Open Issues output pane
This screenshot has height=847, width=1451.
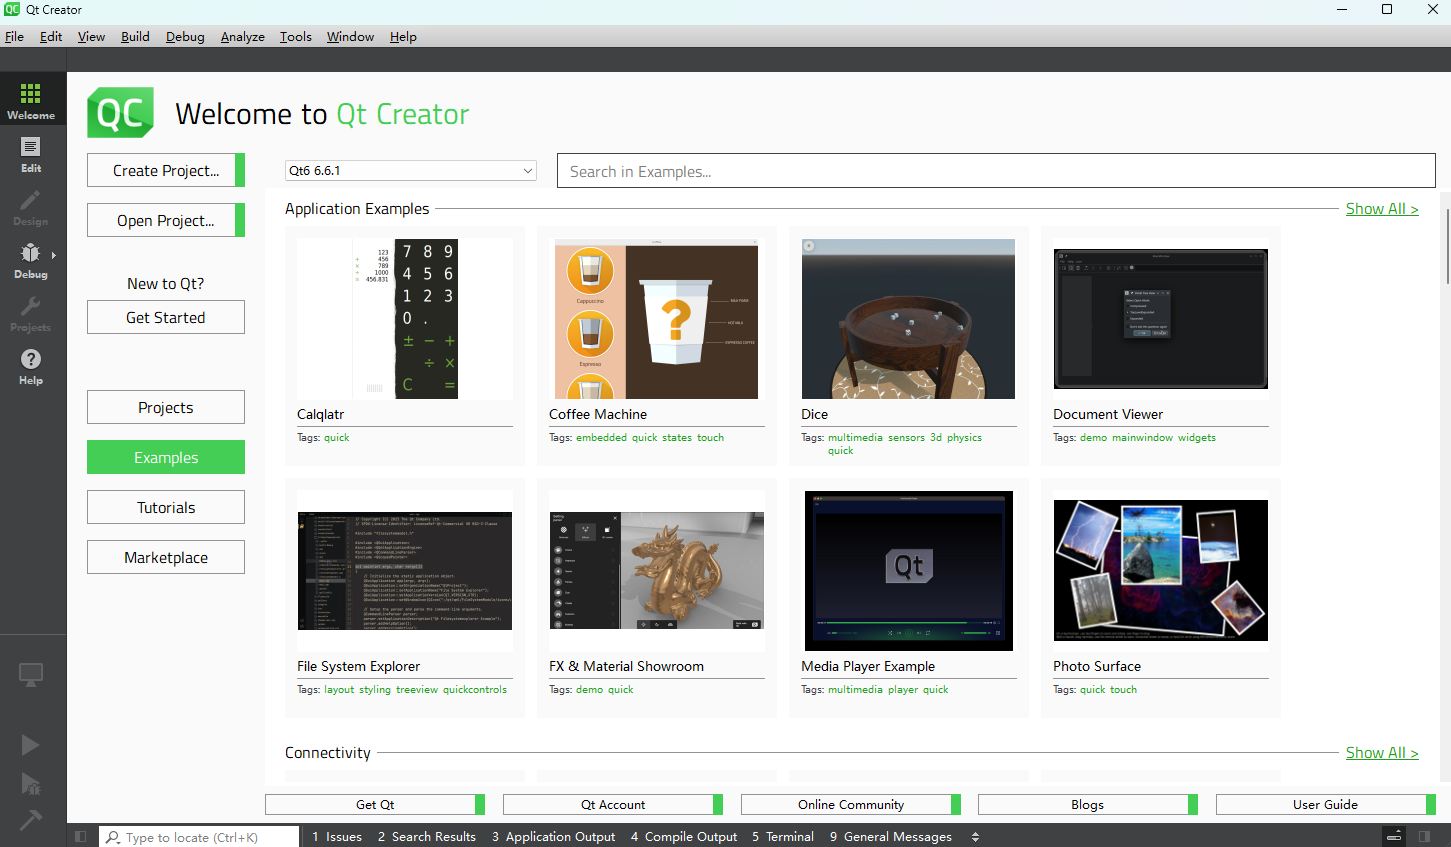pyautogui.click(x=337, y=836)
